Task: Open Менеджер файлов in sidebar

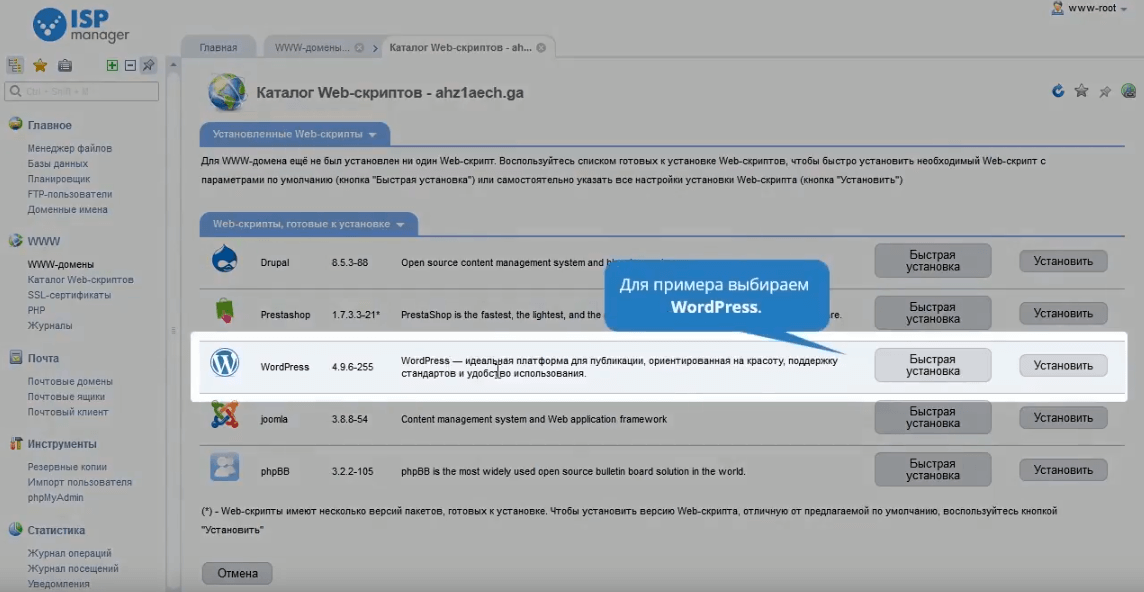Action: coord(70,148)
